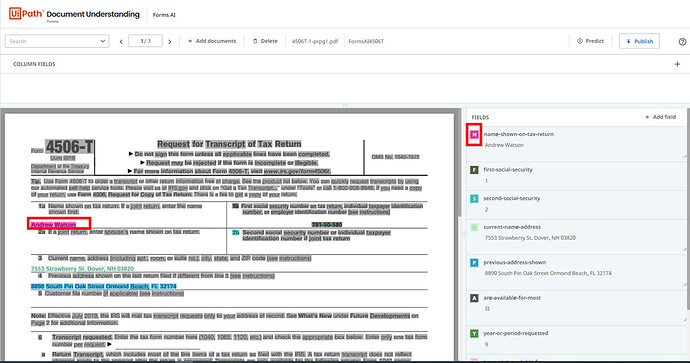Publish the form model
Image resolution: width=690 pixels, height=363 pixels.
tap(639, 41)
